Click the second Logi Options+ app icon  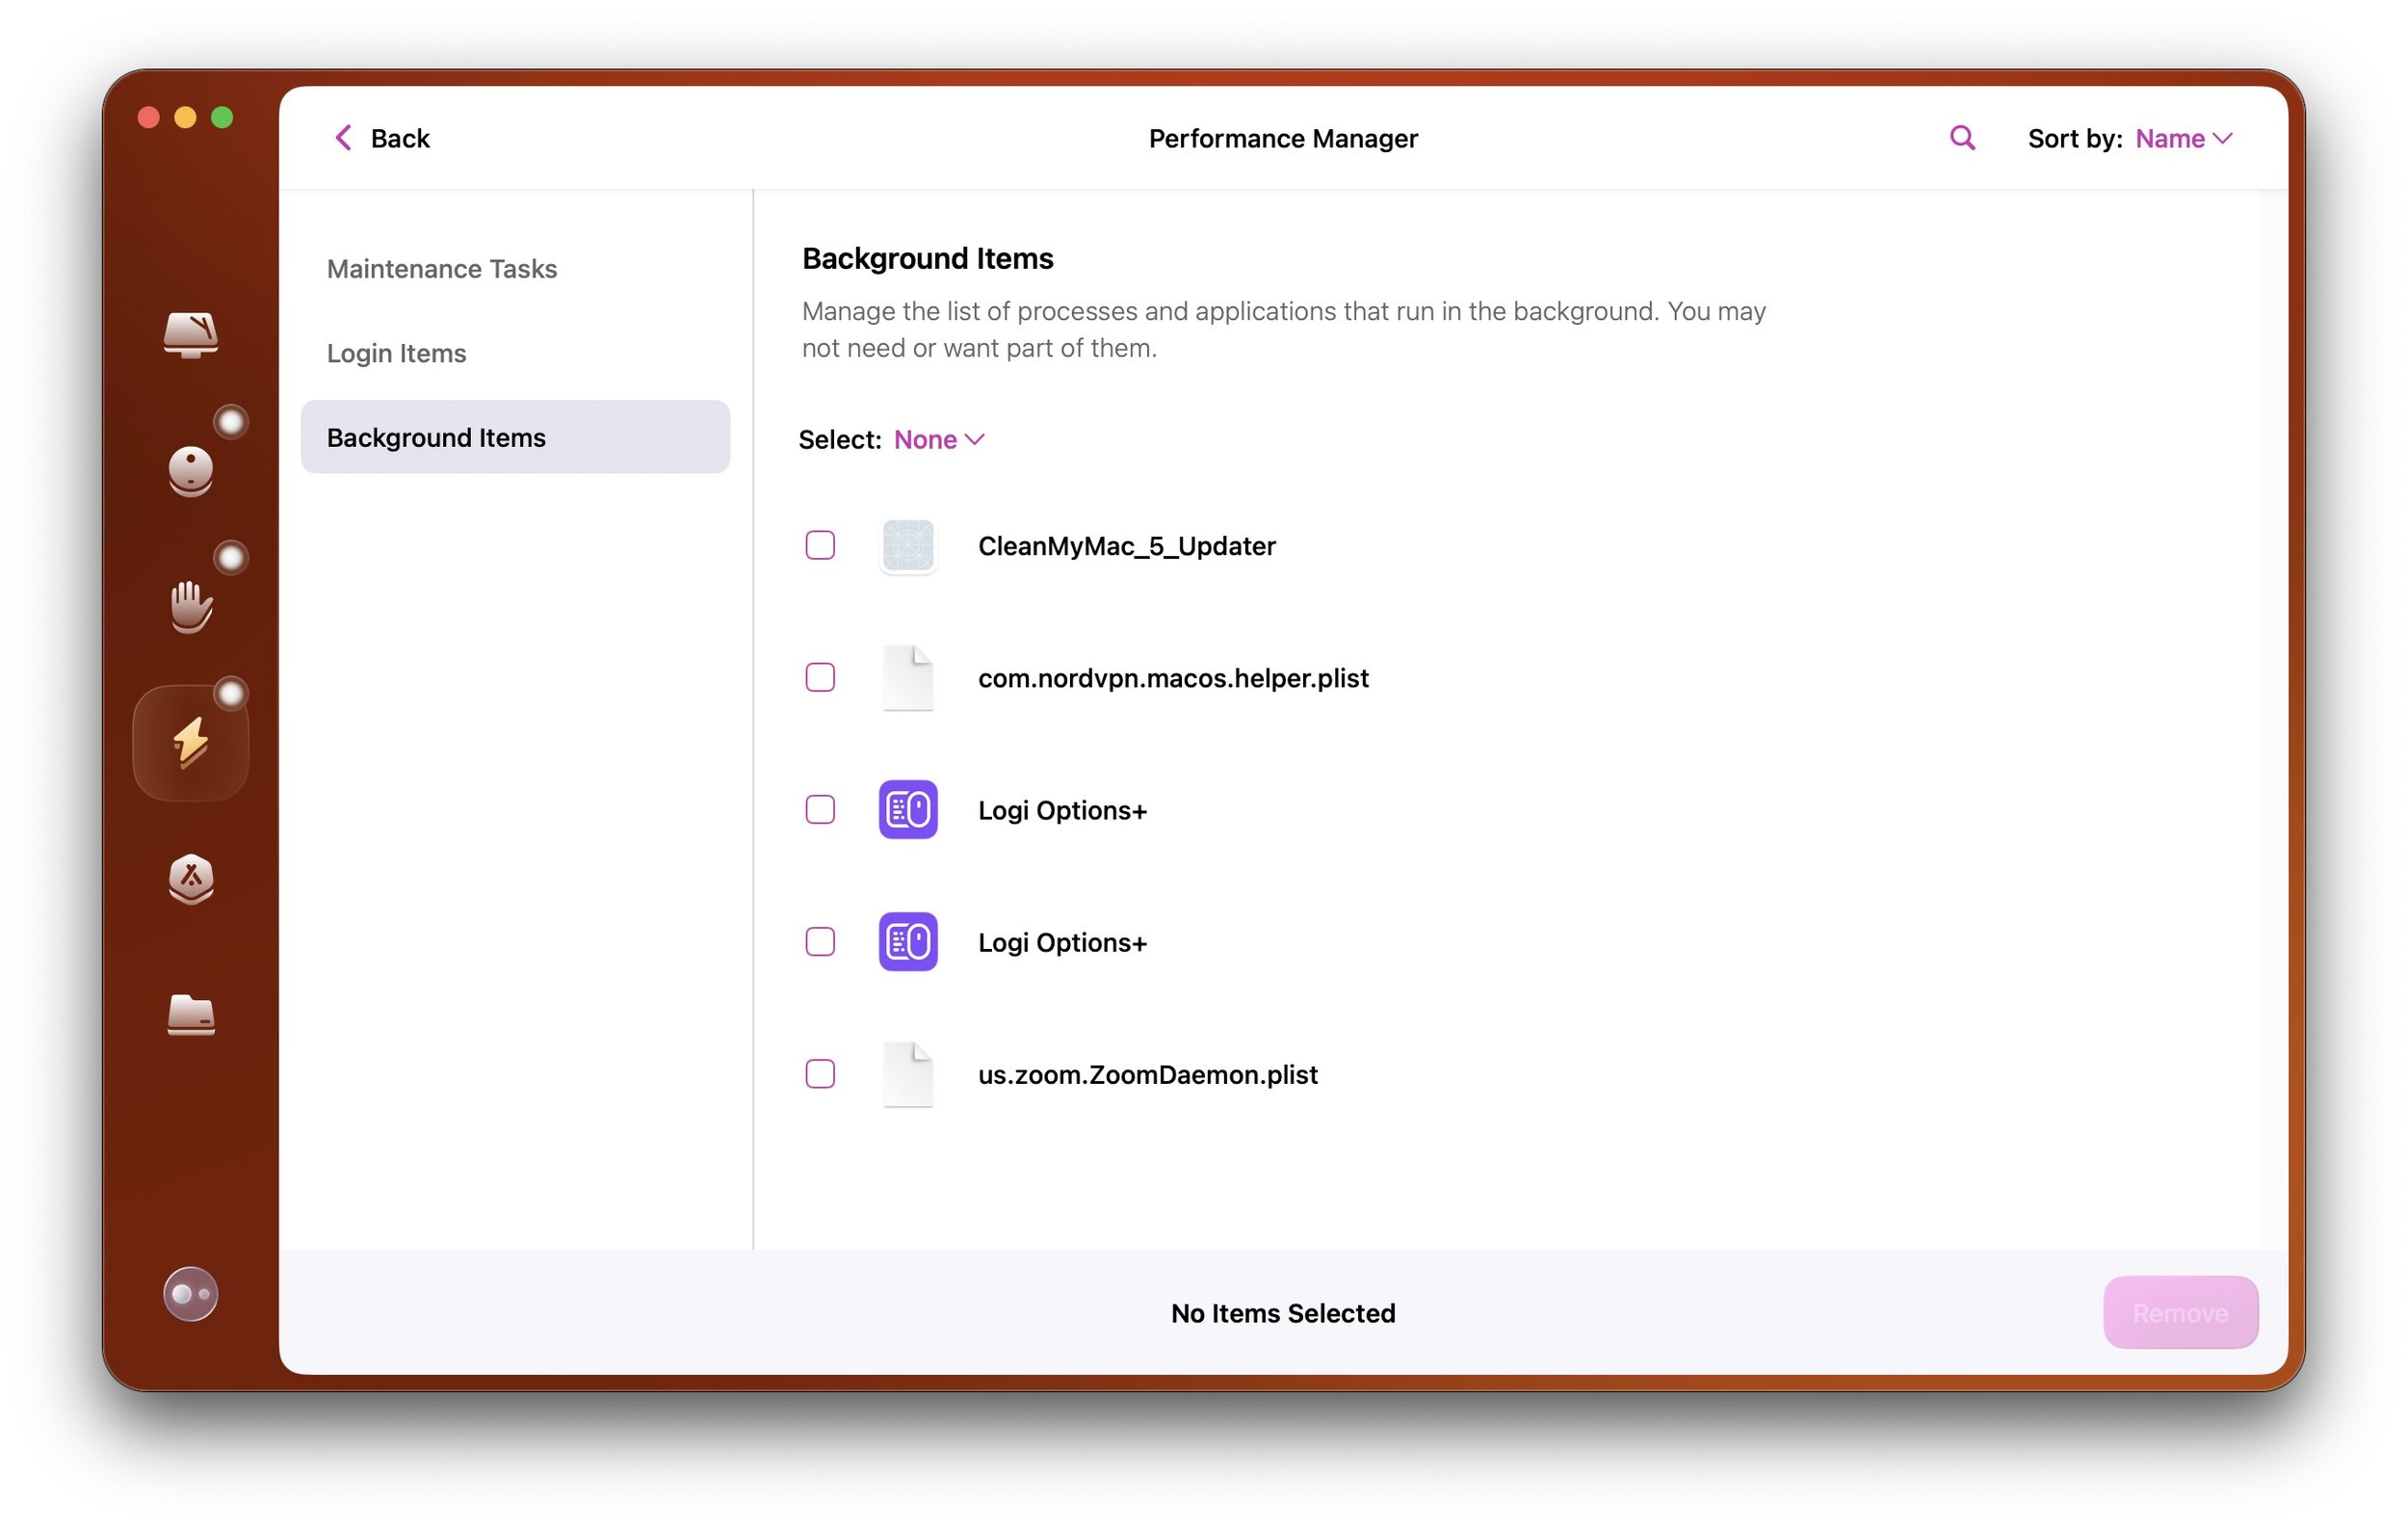click(908, 942)
